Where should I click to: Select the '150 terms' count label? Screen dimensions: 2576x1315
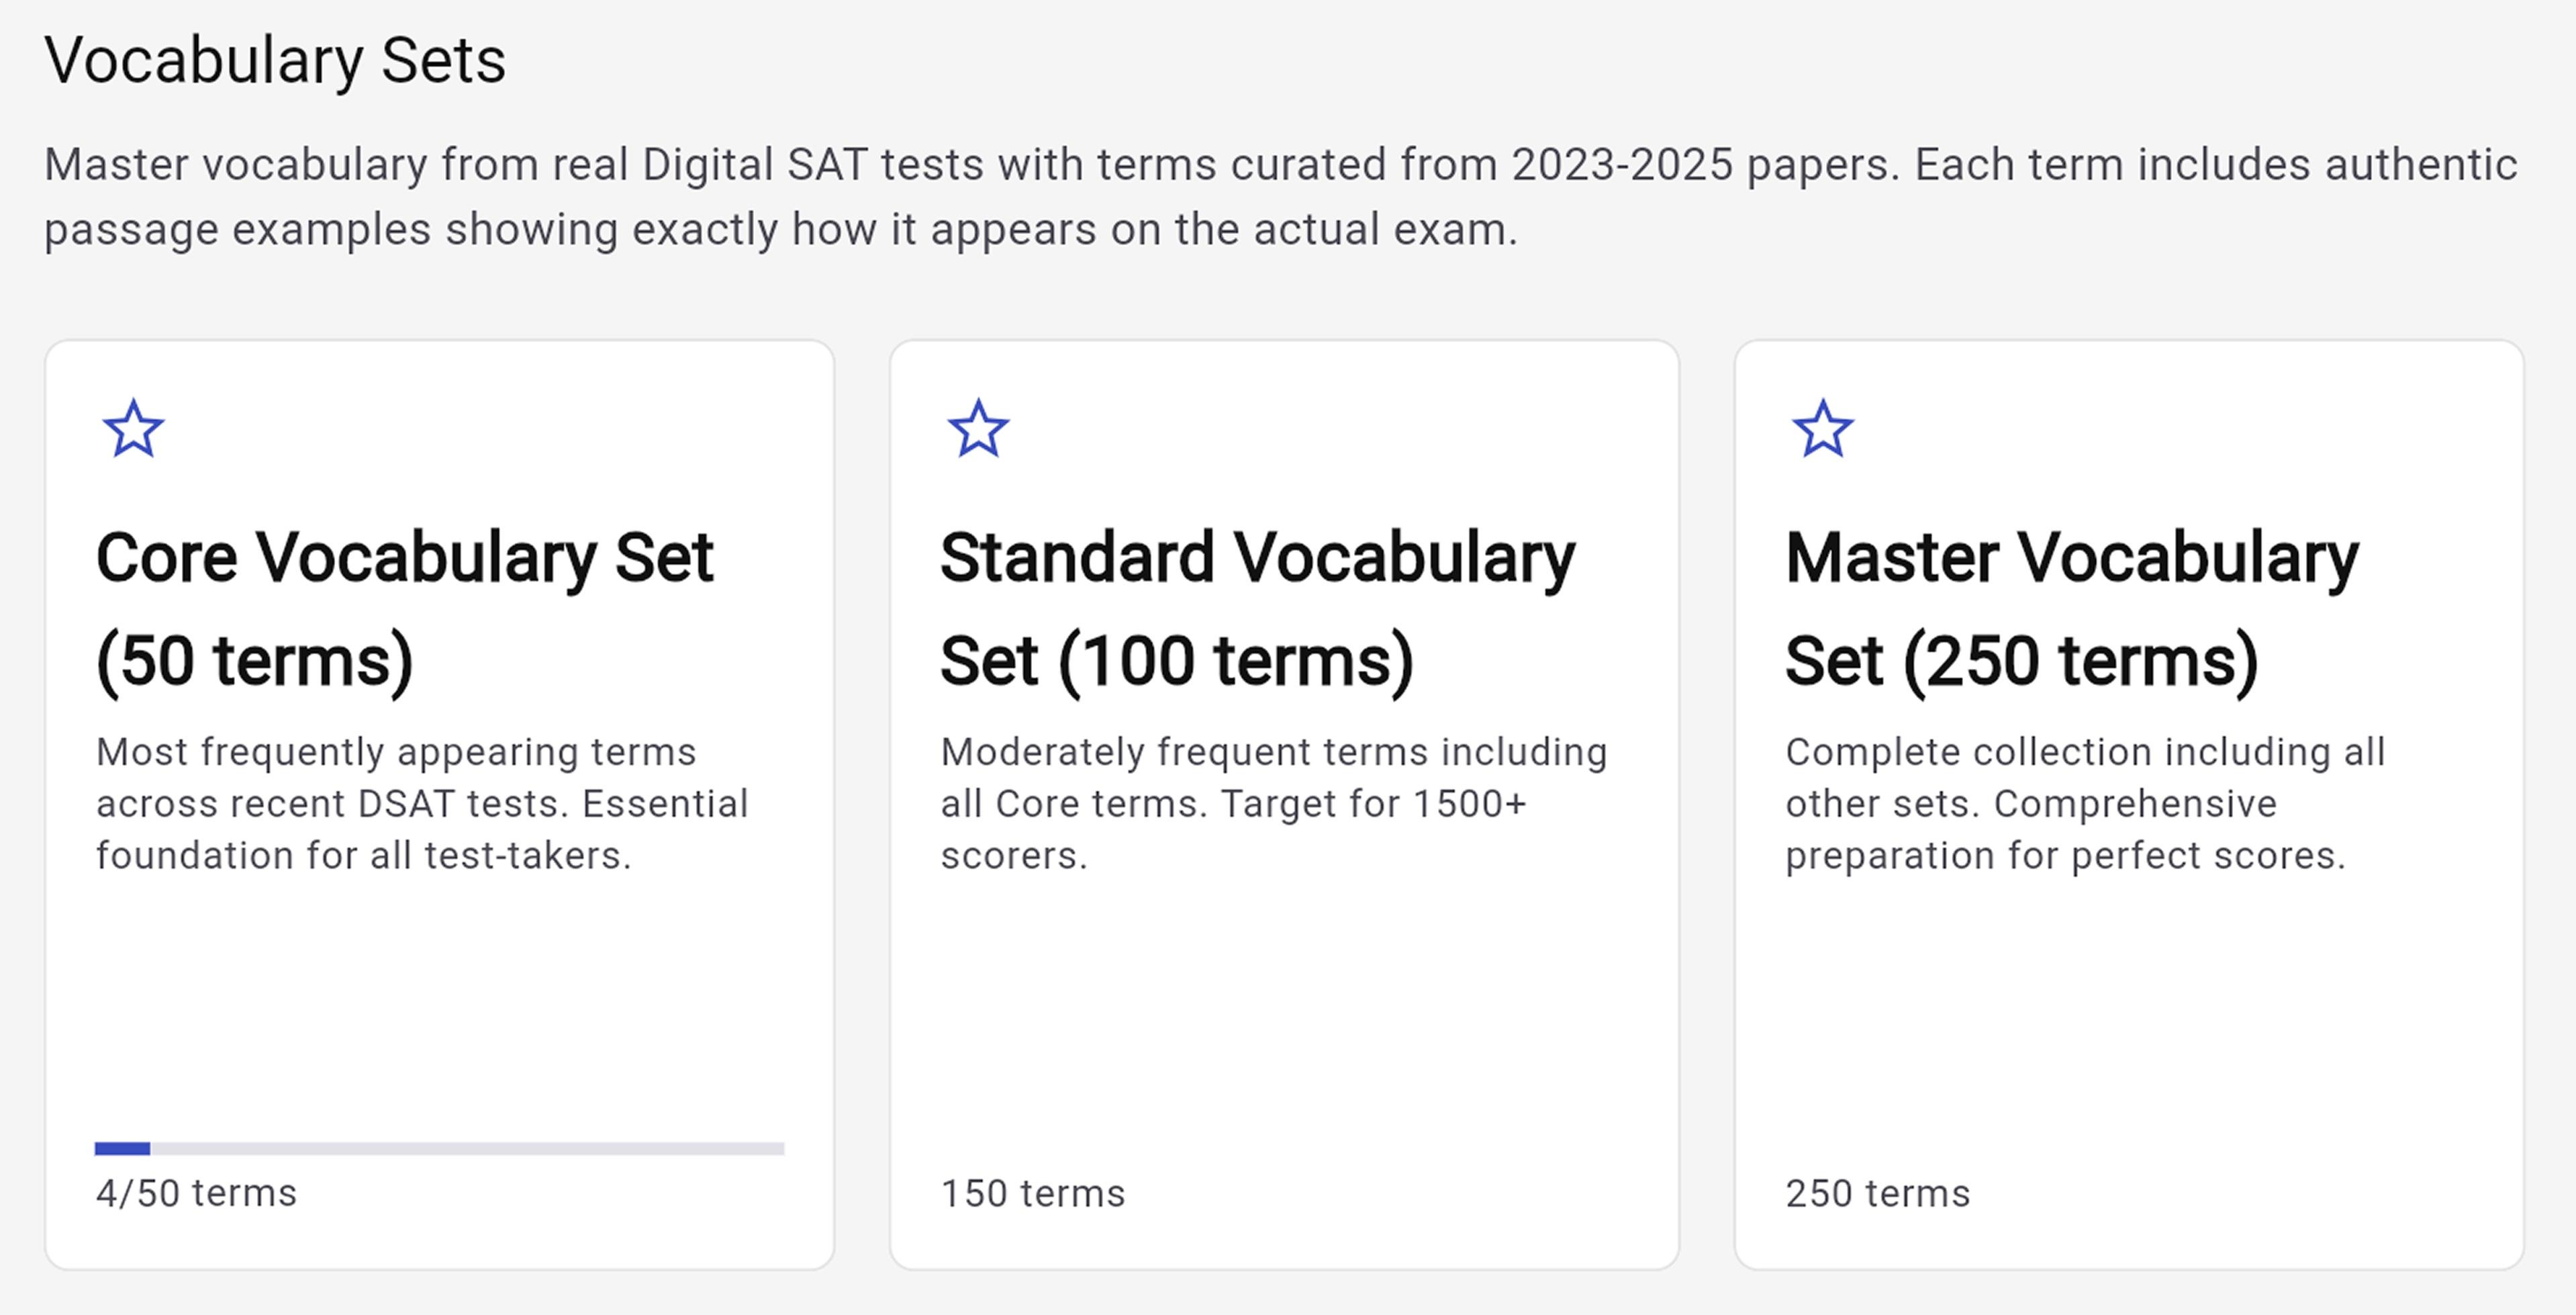pyautogui.click(x=1032, y=1193)
